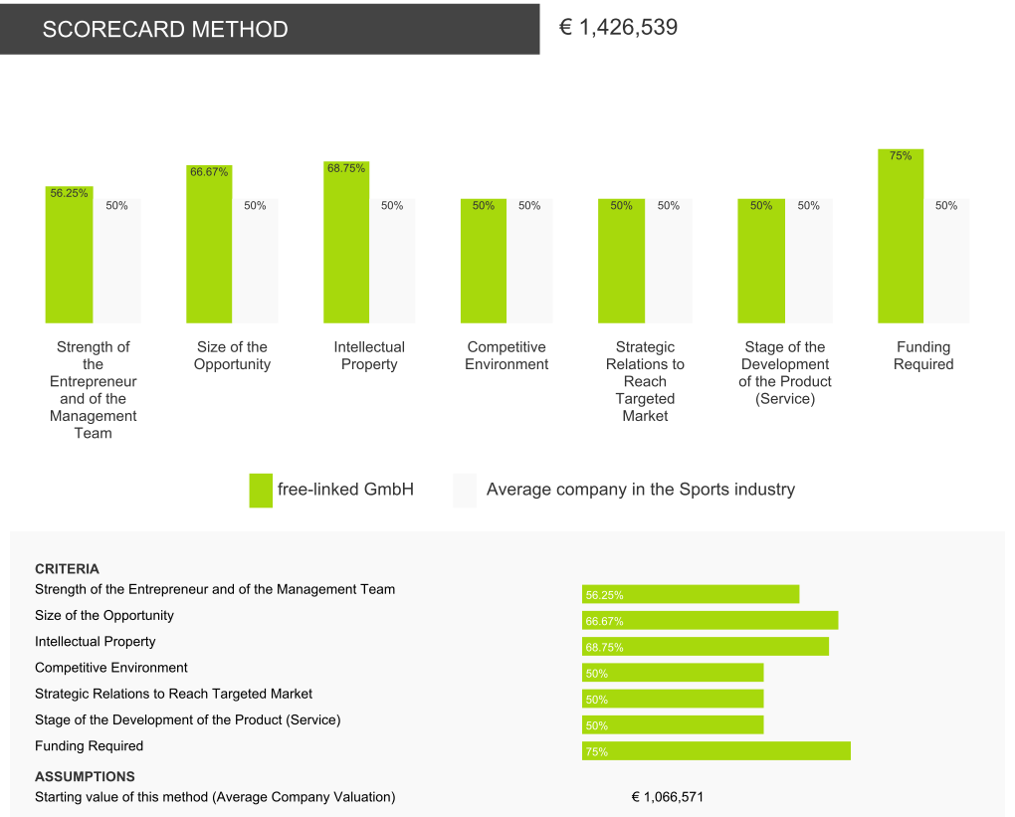Click the € 1,426,539 valuation figure
Image resolution: width=1015 pixels, height=817 pixels.
tap(618, 28)
